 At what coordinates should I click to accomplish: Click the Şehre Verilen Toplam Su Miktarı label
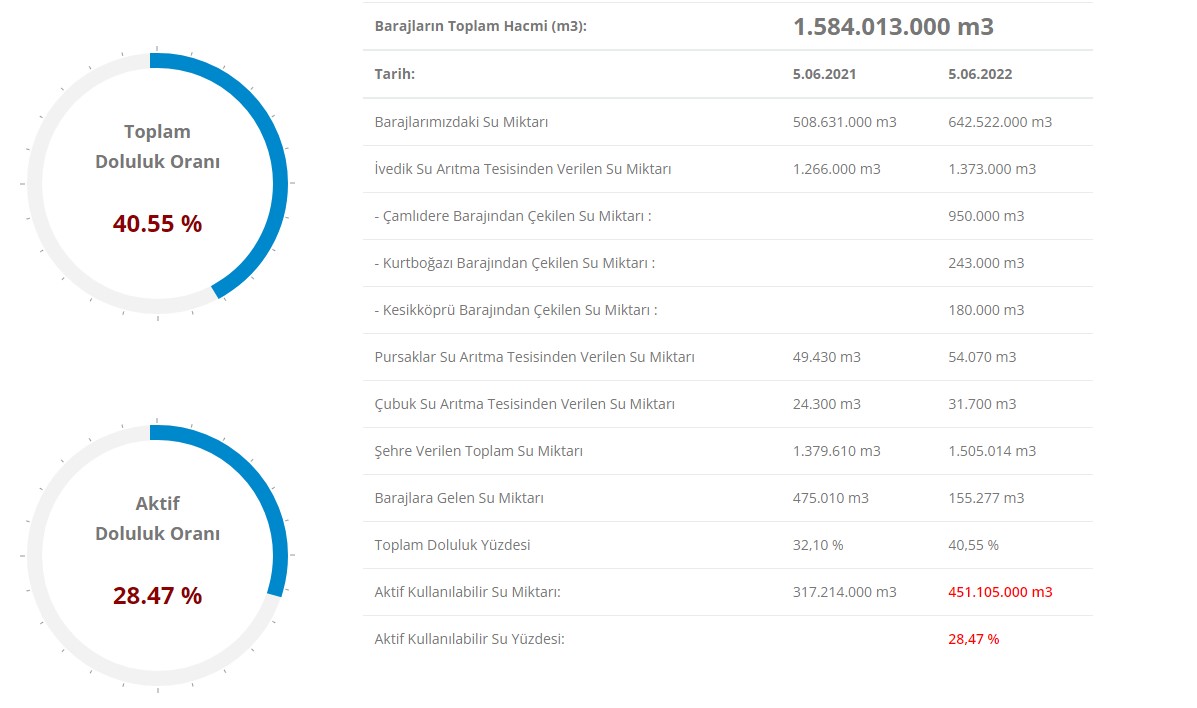[478, 451]
